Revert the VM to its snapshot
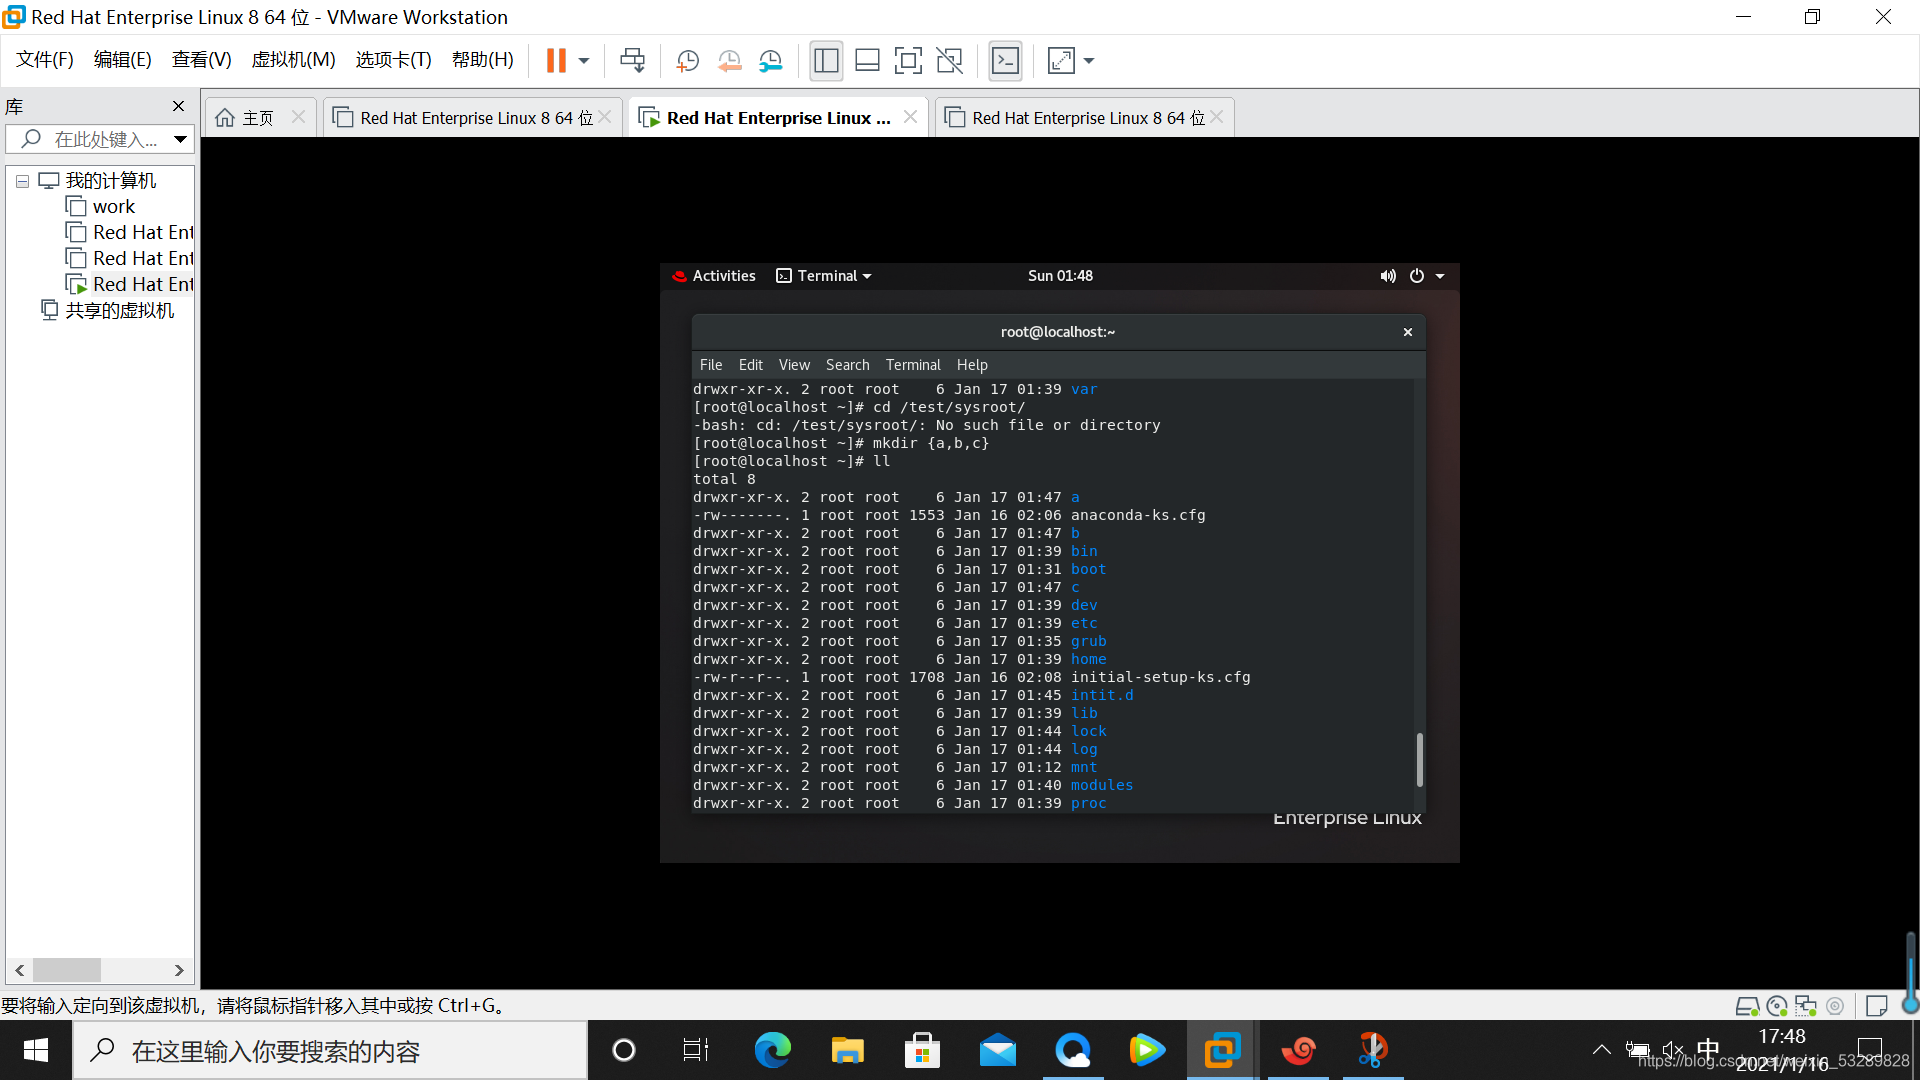 [x=729, y=61]
